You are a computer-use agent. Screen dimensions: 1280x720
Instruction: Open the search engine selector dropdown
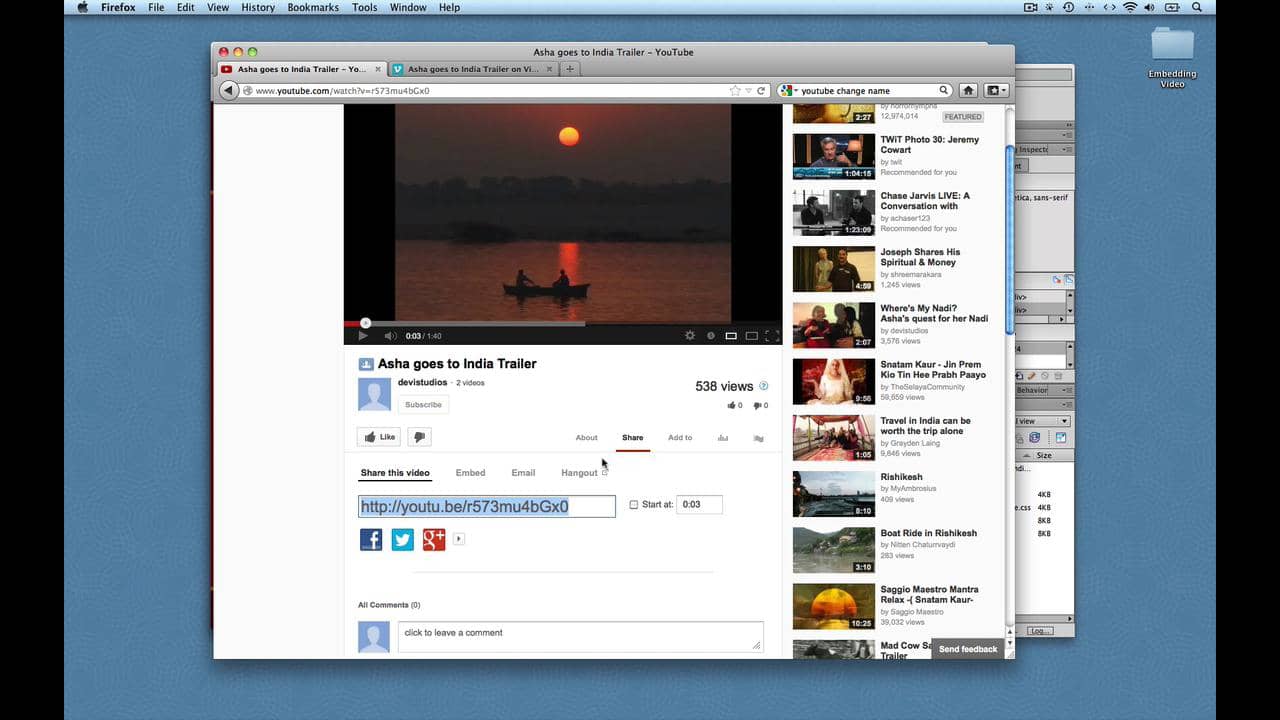pos(789,90)
